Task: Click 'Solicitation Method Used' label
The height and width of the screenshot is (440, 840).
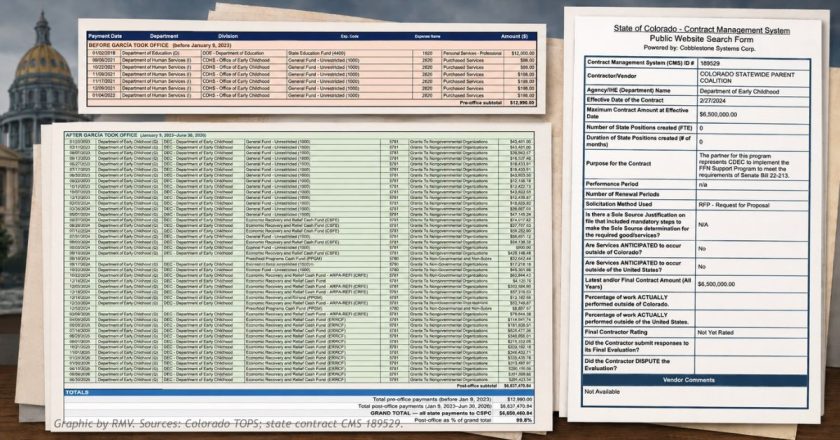Action: (x=619, y=204)
